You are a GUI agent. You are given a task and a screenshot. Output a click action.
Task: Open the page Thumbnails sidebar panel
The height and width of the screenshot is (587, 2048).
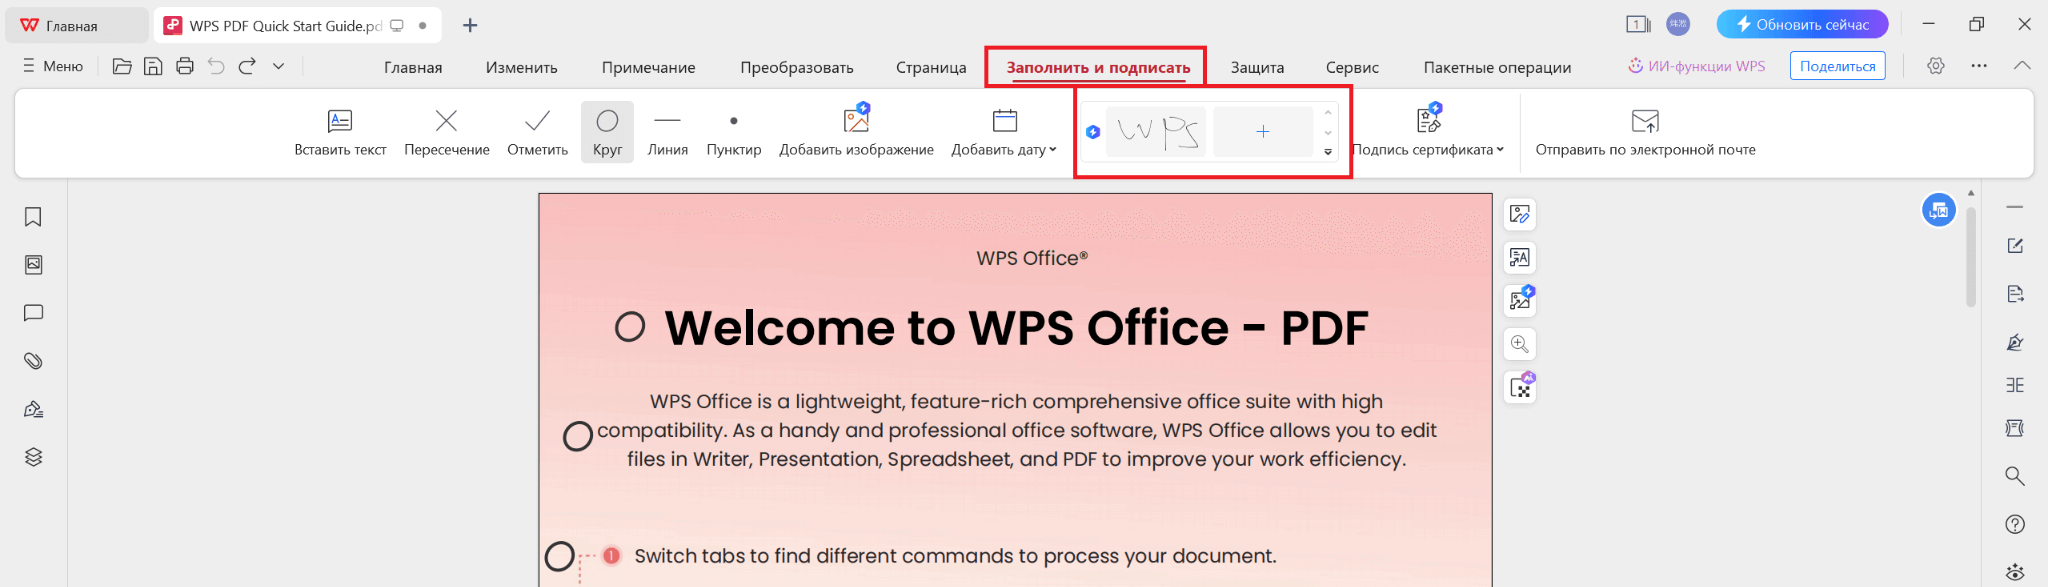tap(33, 265)
